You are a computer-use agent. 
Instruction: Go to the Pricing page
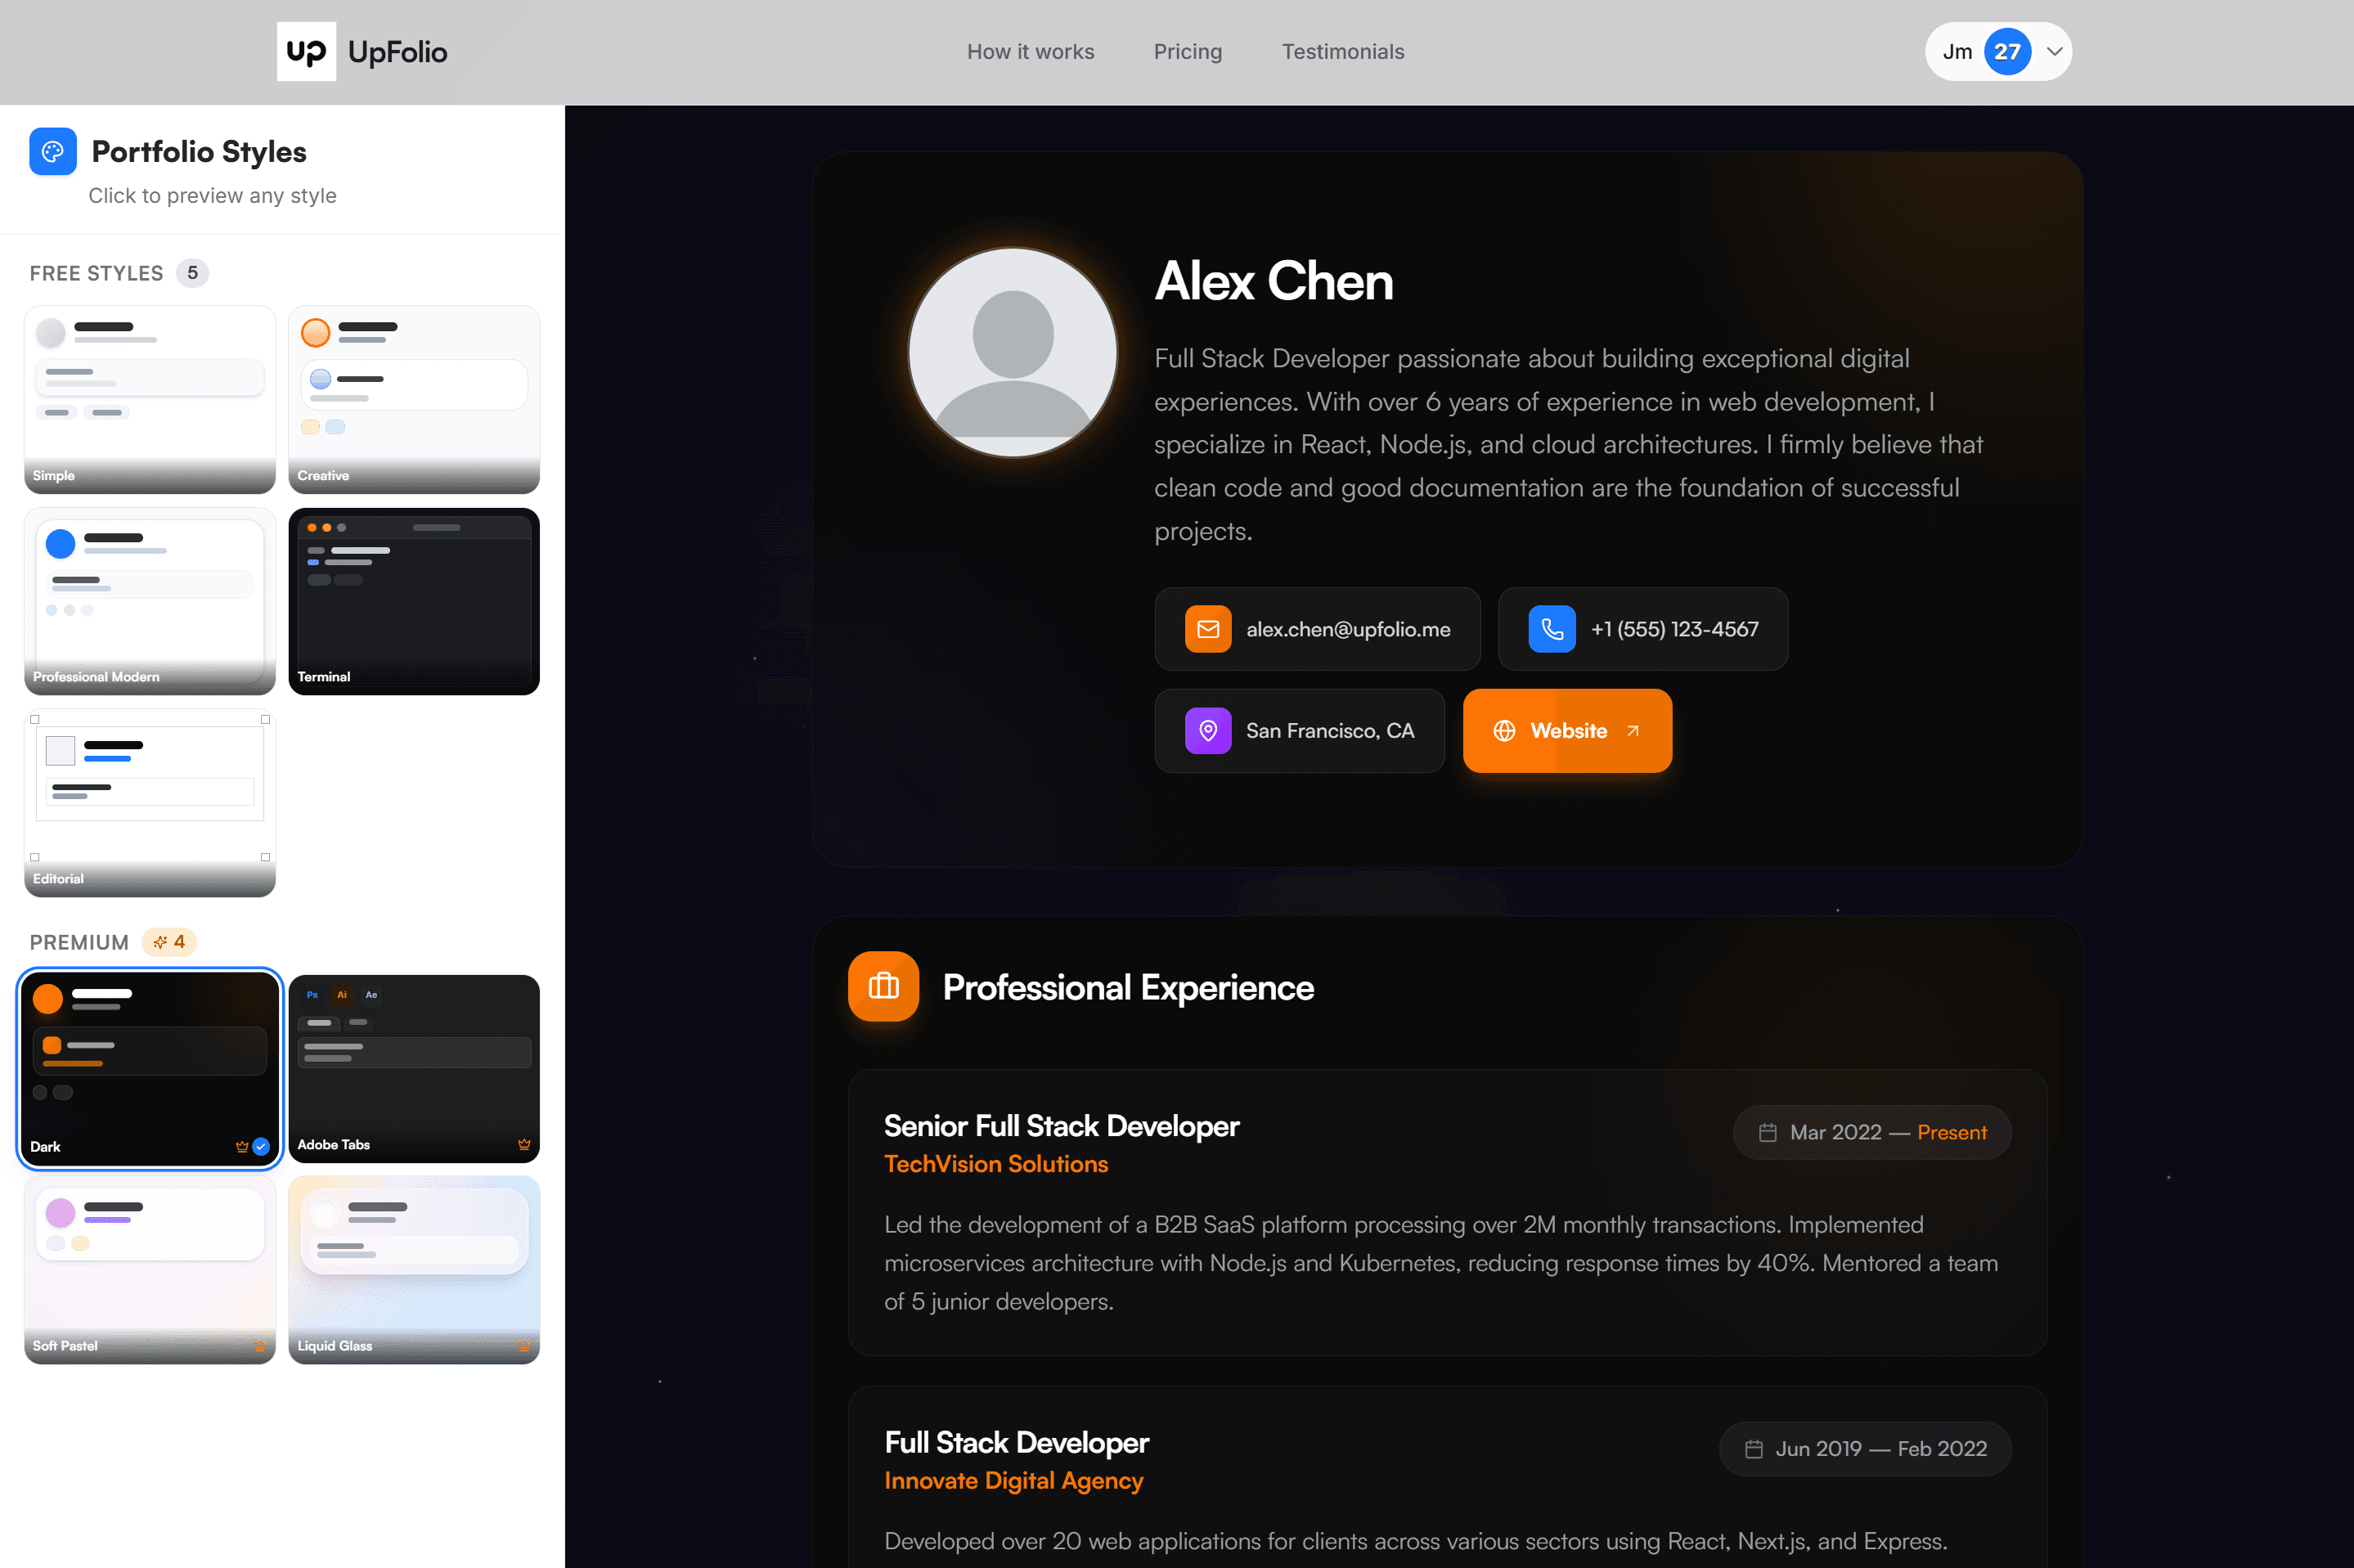(x=1187, y=52)
